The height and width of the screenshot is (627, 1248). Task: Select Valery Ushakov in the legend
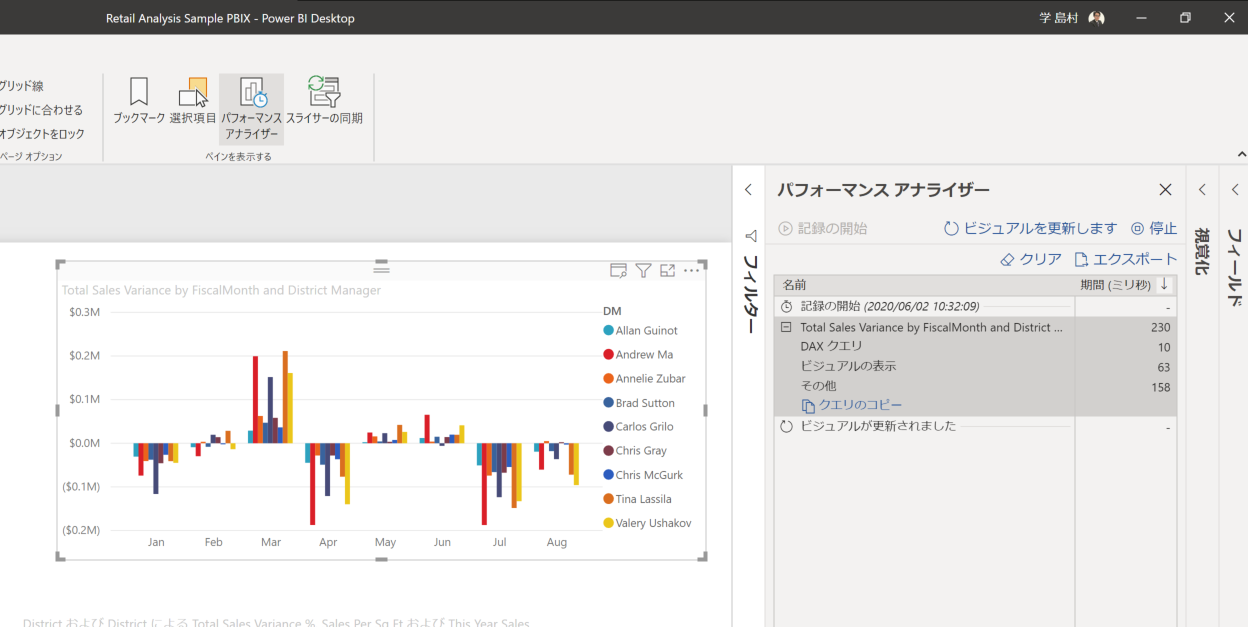click(x=647, y=523)
